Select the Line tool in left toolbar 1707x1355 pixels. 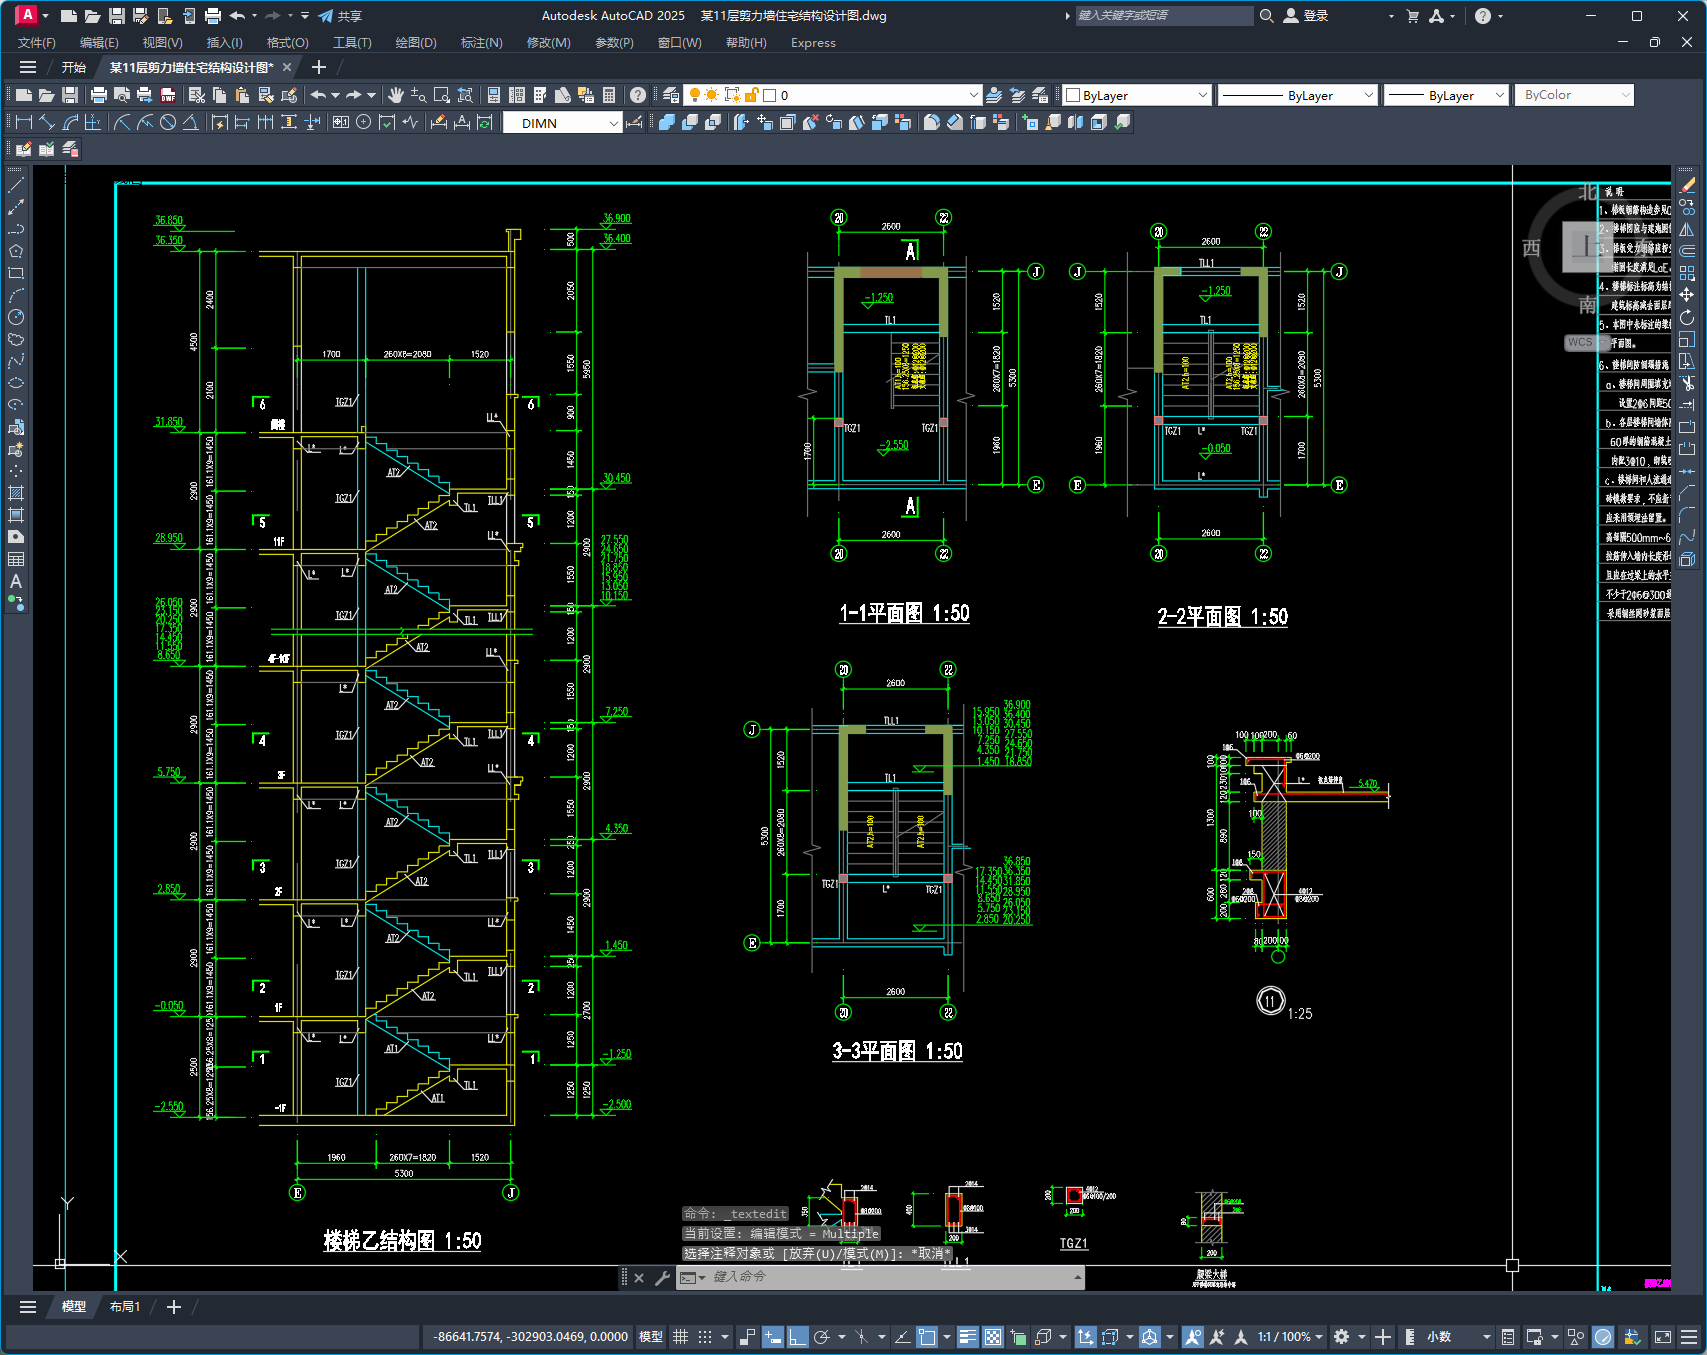pos(16,185)
